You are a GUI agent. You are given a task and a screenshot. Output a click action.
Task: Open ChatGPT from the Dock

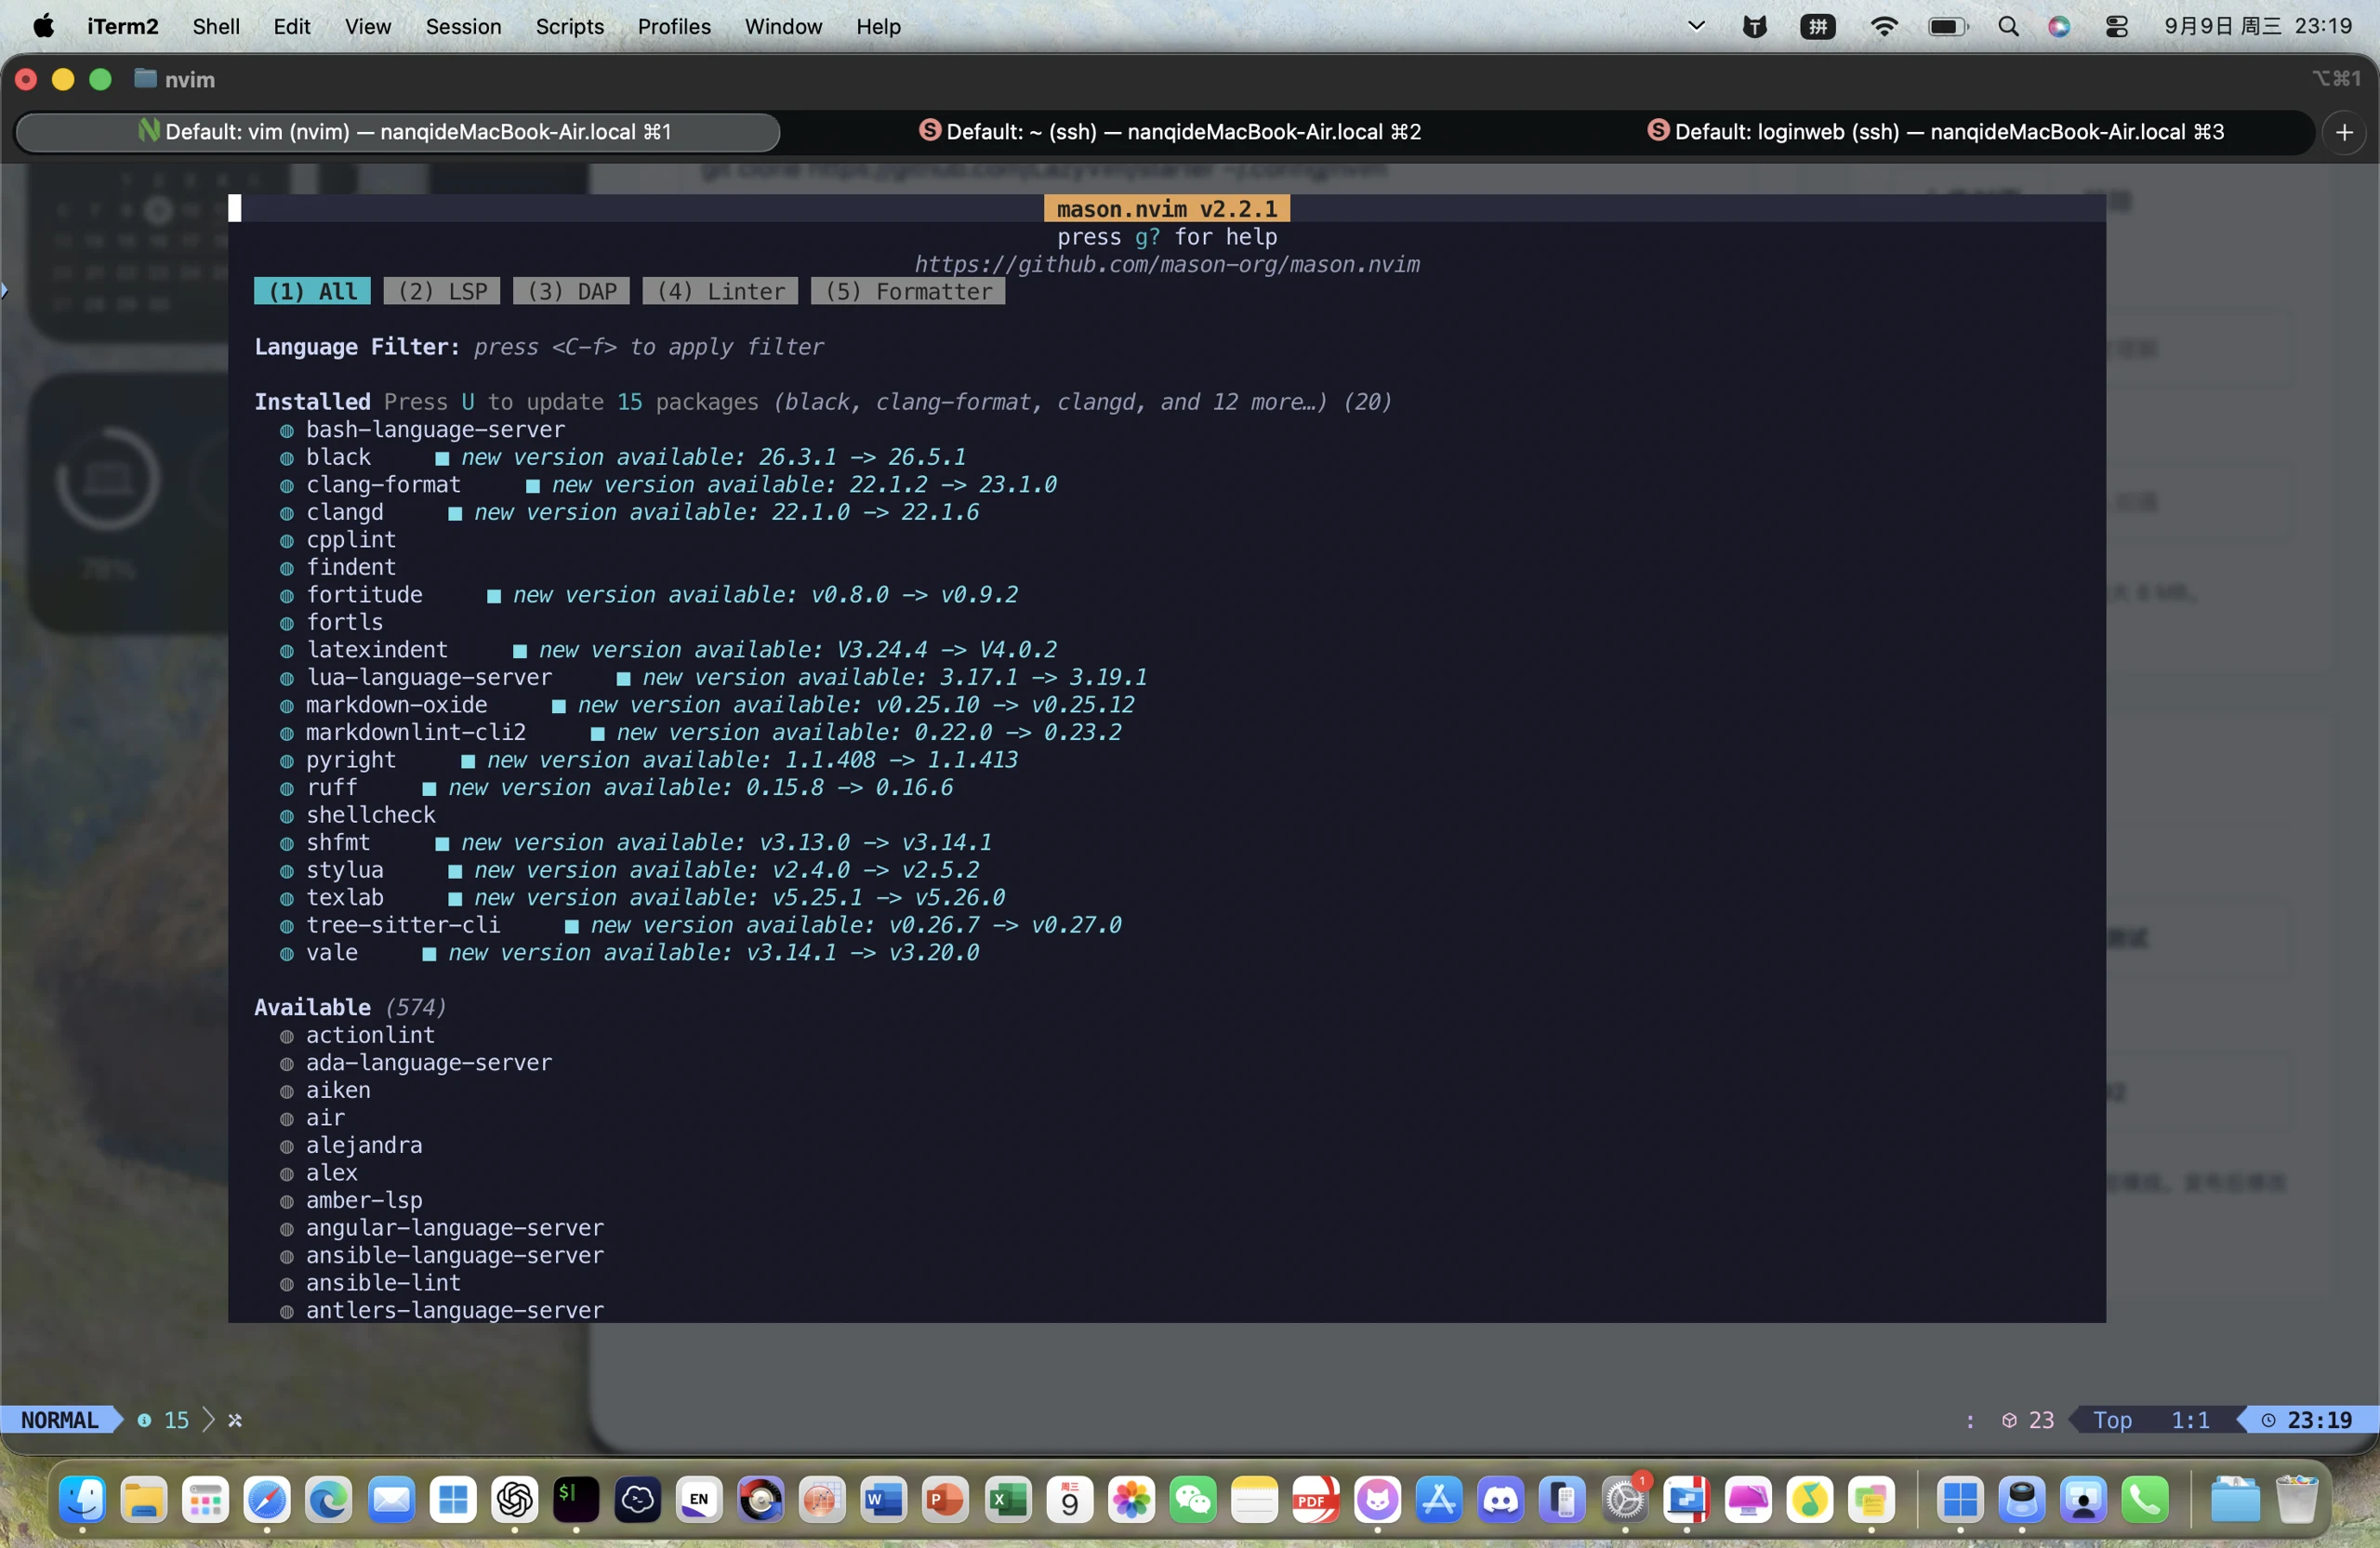[x=515, y=1499]
